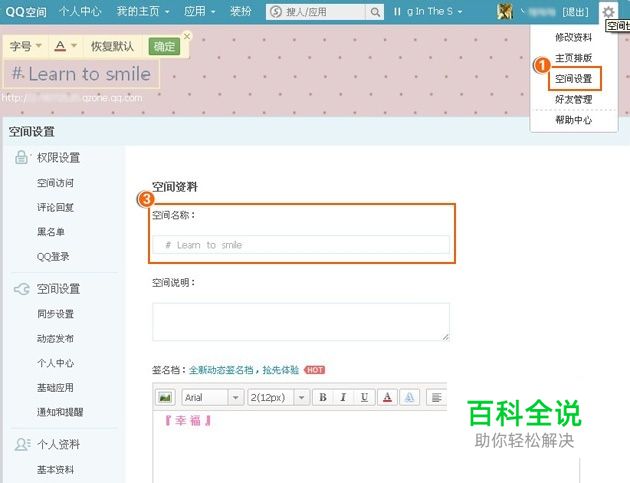Click the 权限设置 lock icon
This screenshot has width=630, height=483.
tap(21, 157)
